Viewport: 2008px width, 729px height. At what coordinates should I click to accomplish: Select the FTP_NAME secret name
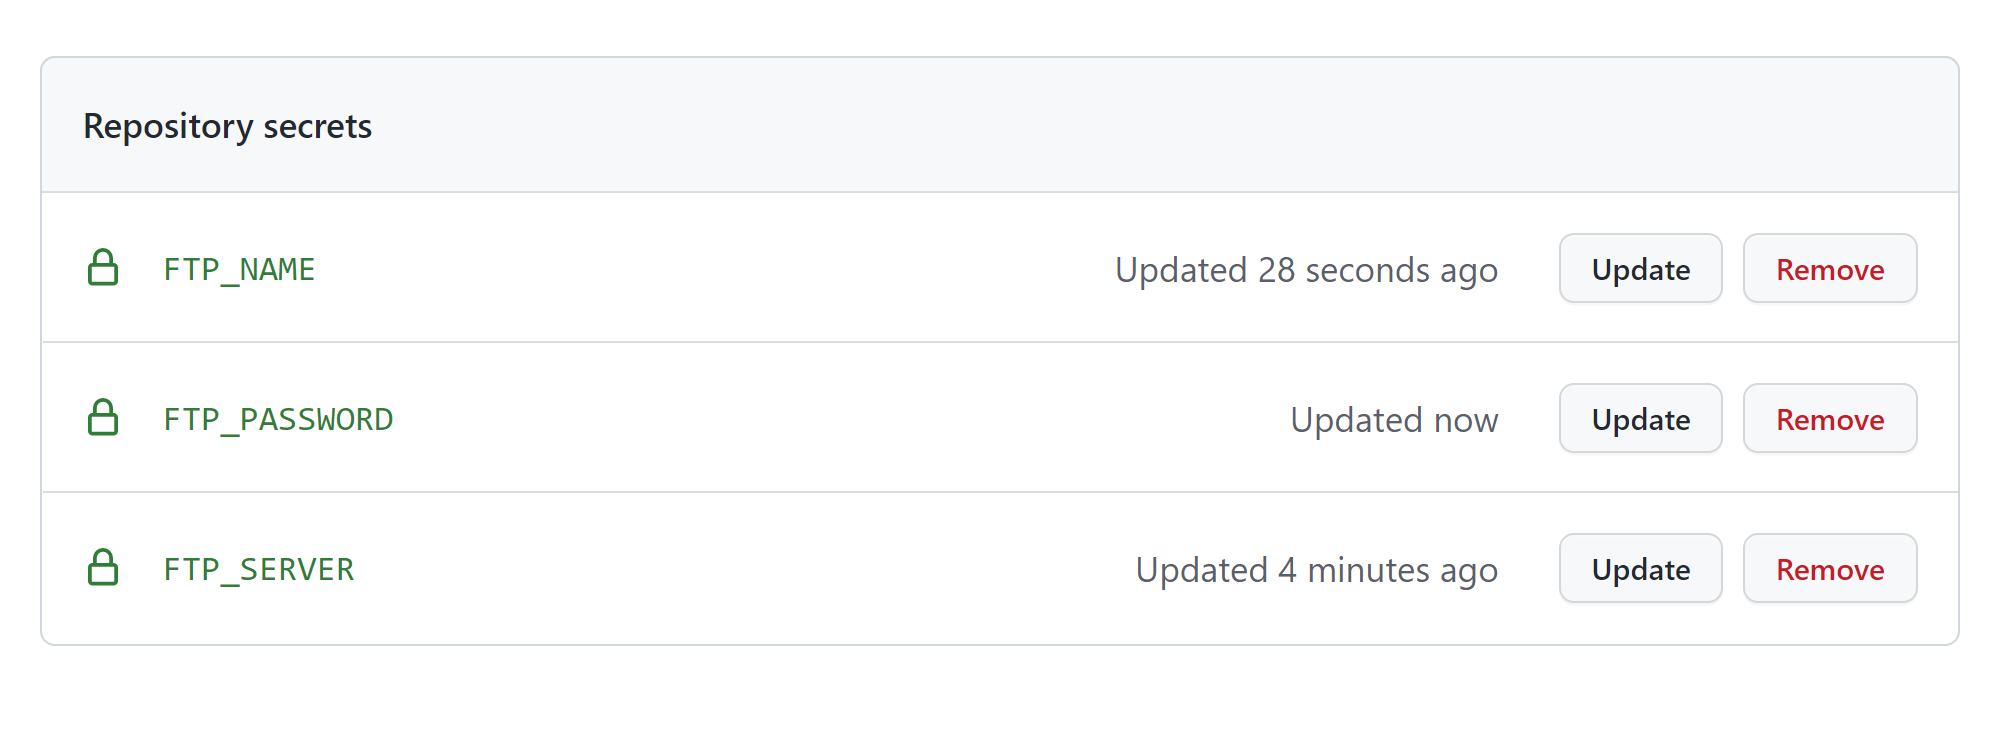239,270
